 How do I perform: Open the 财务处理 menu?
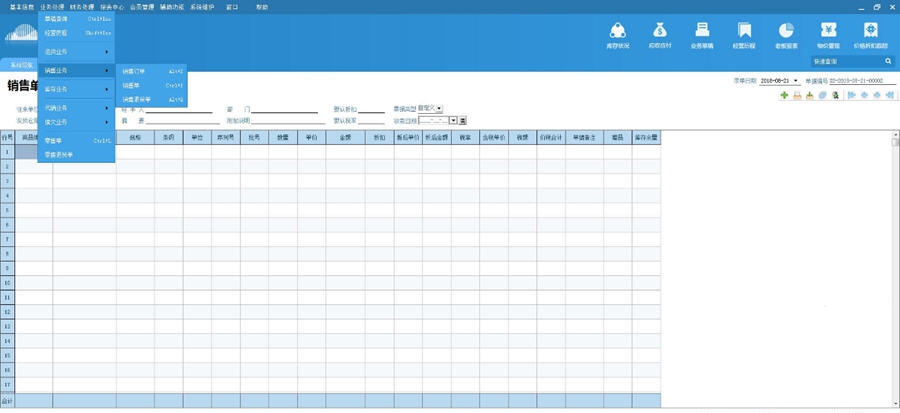(x=82, y=6)
